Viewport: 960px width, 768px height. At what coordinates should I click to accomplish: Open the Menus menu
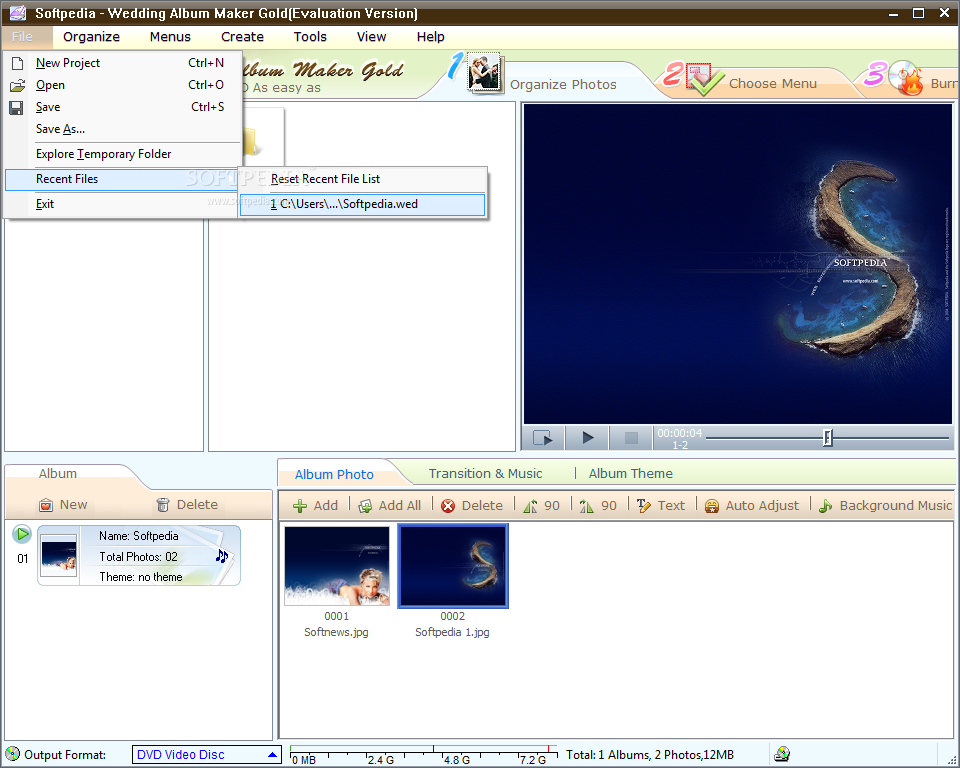(x=170, y=37)
